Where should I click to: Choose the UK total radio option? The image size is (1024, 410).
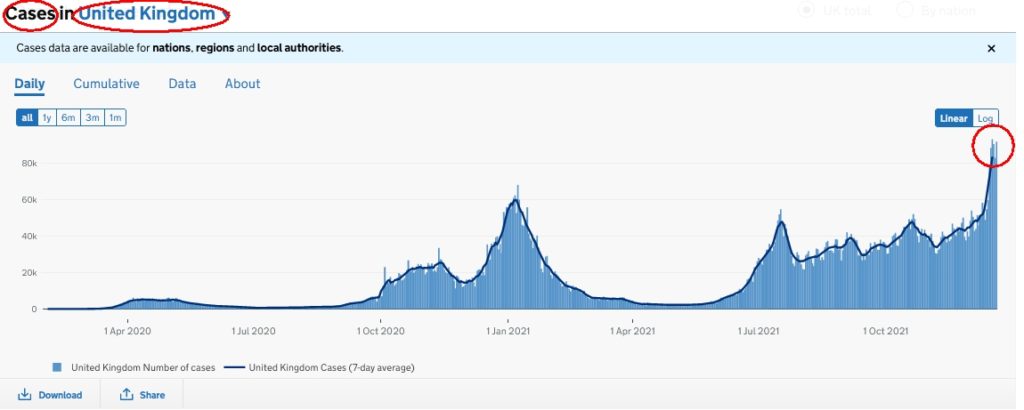pos(807,10)
